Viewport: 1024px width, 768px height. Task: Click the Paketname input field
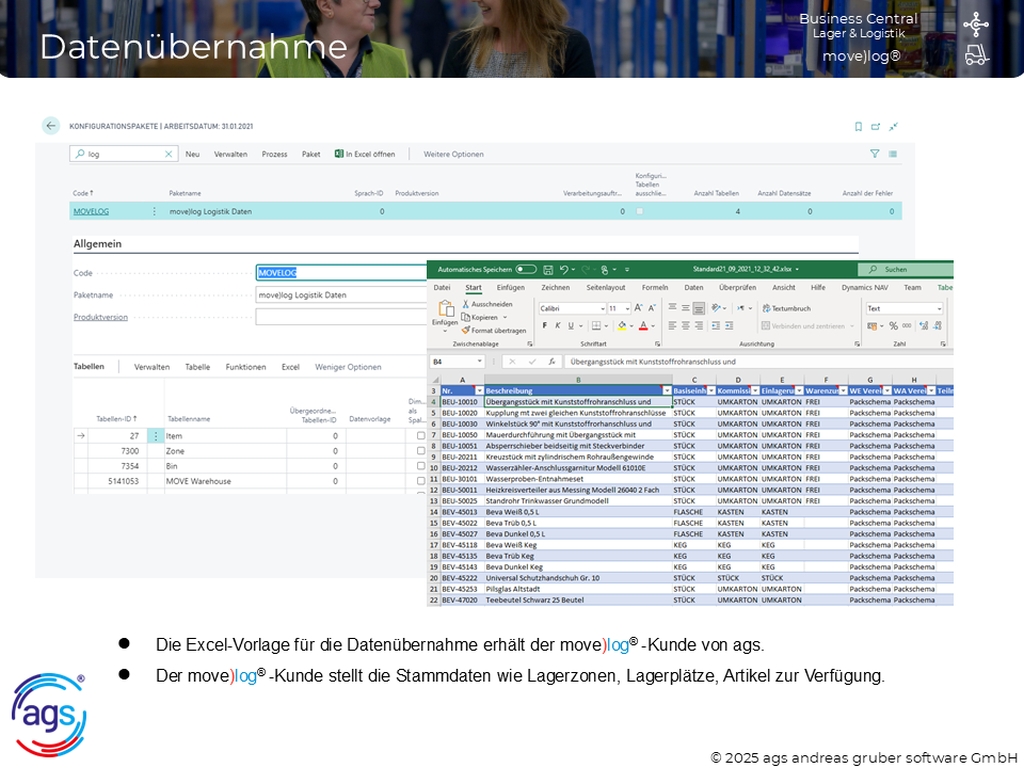(341, 295)
